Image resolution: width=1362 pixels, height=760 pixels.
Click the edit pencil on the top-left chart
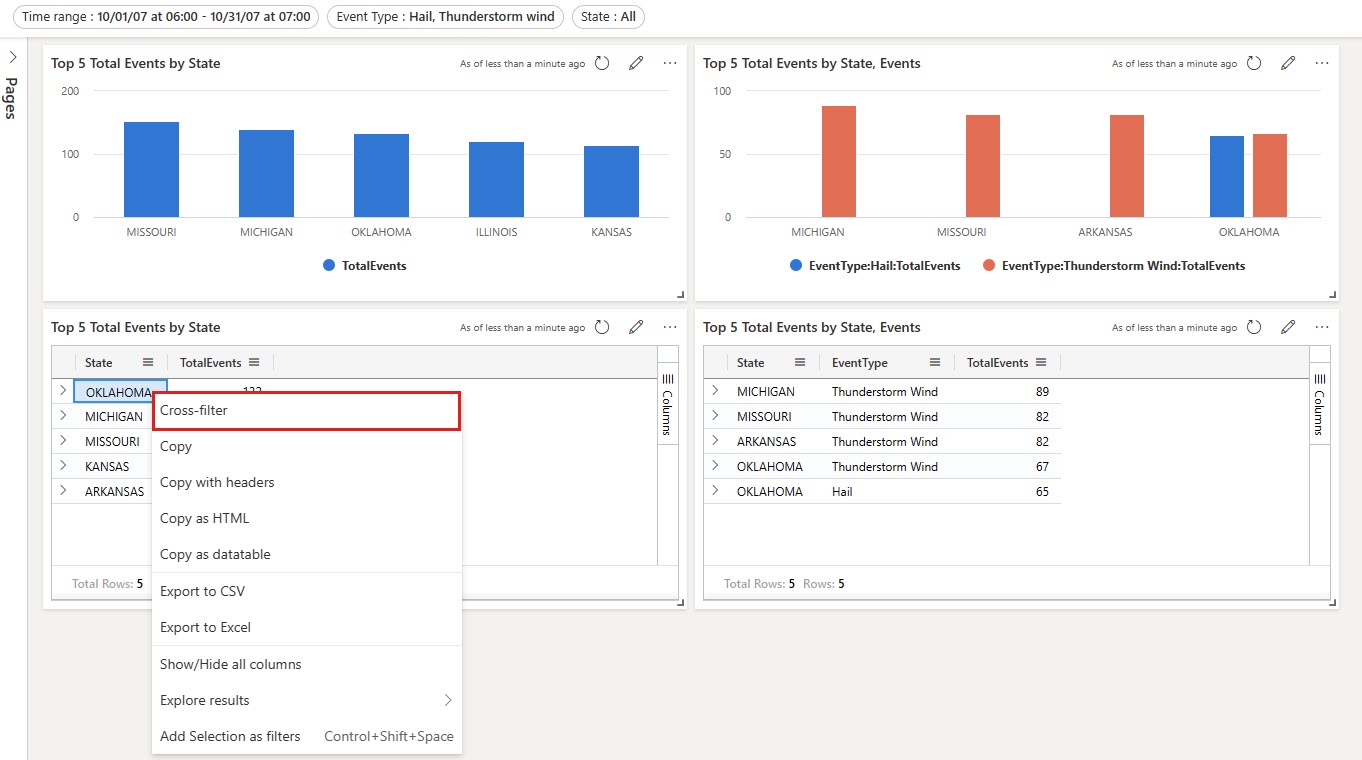click(x=636, y=62)
